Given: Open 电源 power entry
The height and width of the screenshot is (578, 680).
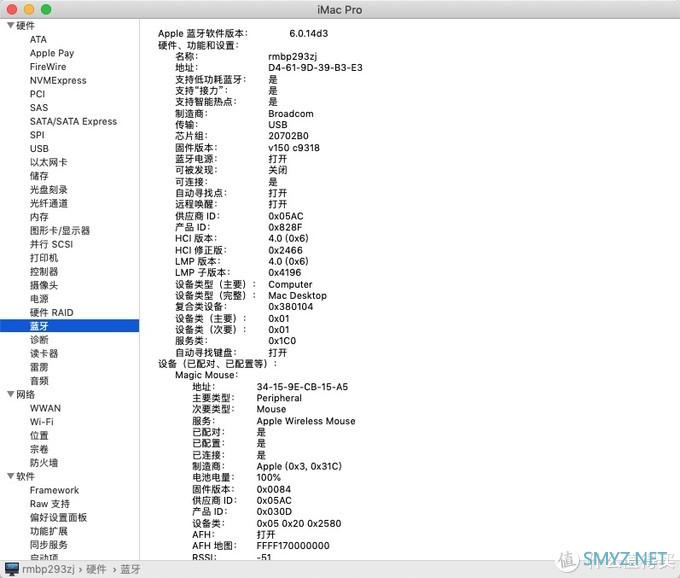Looking at the screenshot, I should (39, 299).
